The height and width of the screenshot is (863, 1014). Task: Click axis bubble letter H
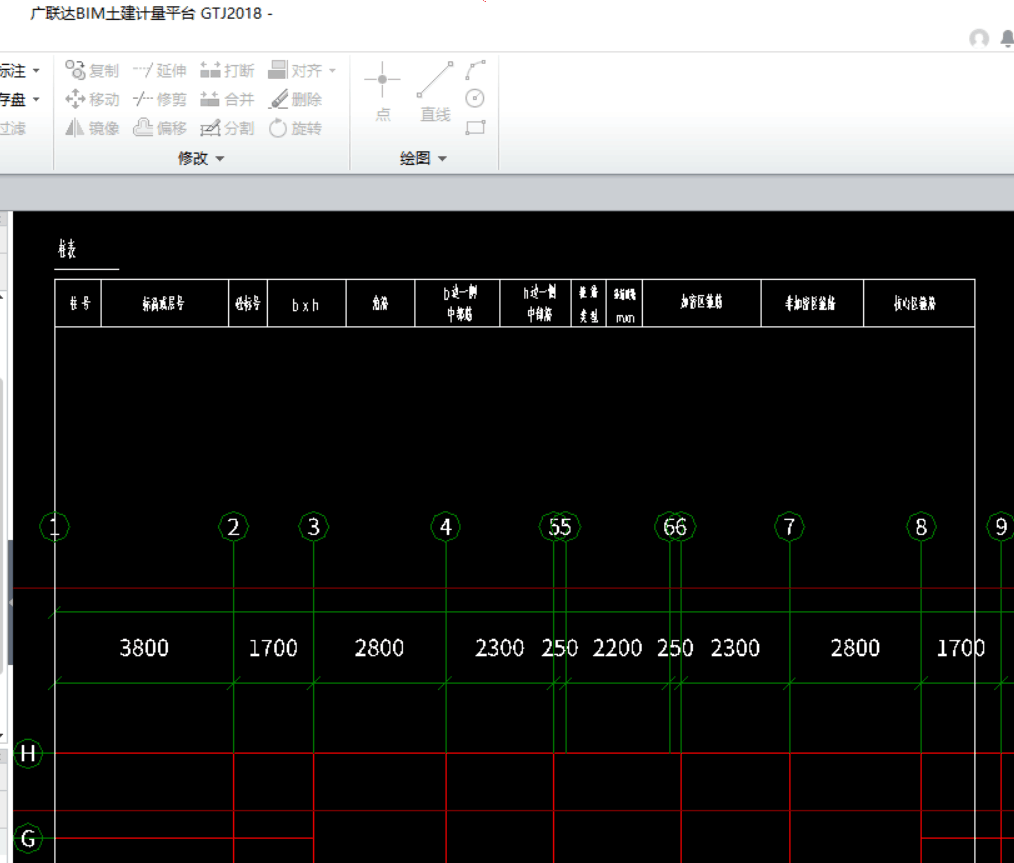click(28, 753)
